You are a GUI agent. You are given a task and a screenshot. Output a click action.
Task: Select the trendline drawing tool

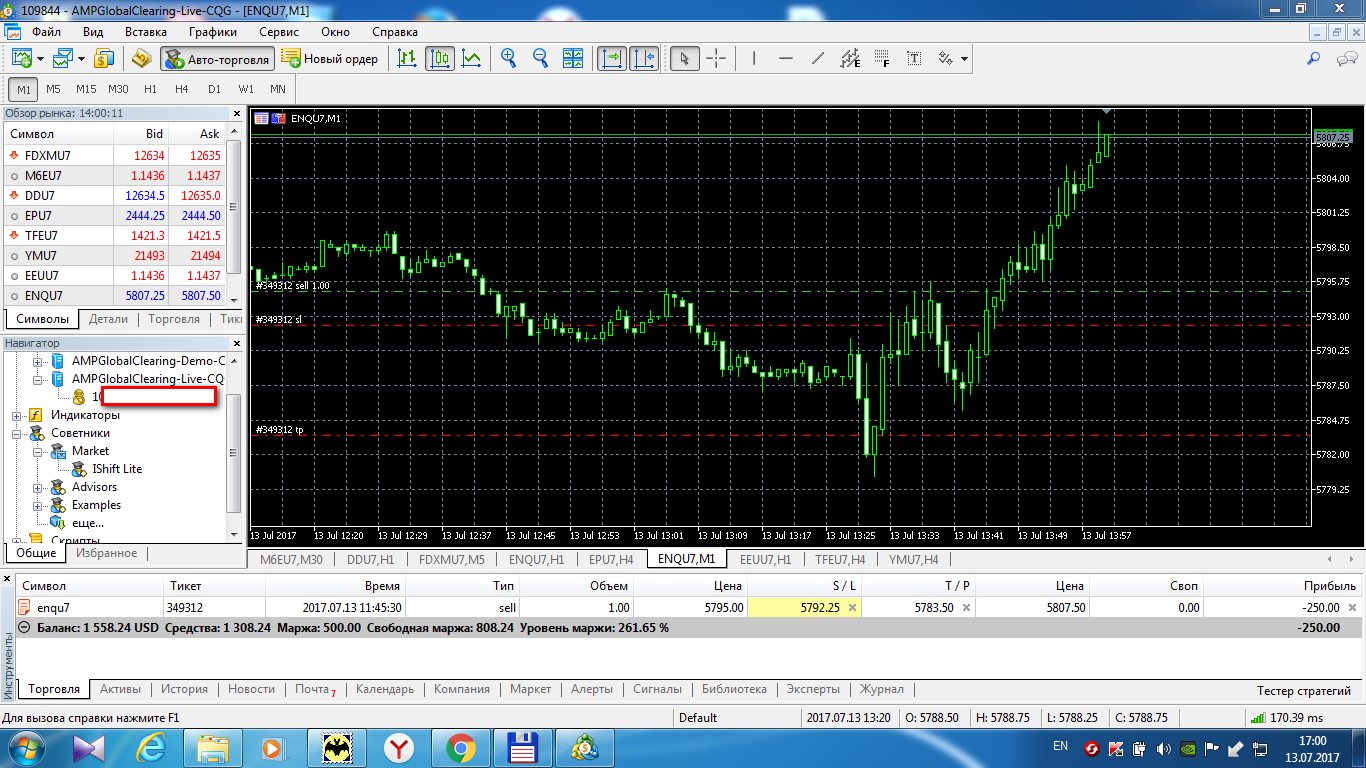coord(817,58)
